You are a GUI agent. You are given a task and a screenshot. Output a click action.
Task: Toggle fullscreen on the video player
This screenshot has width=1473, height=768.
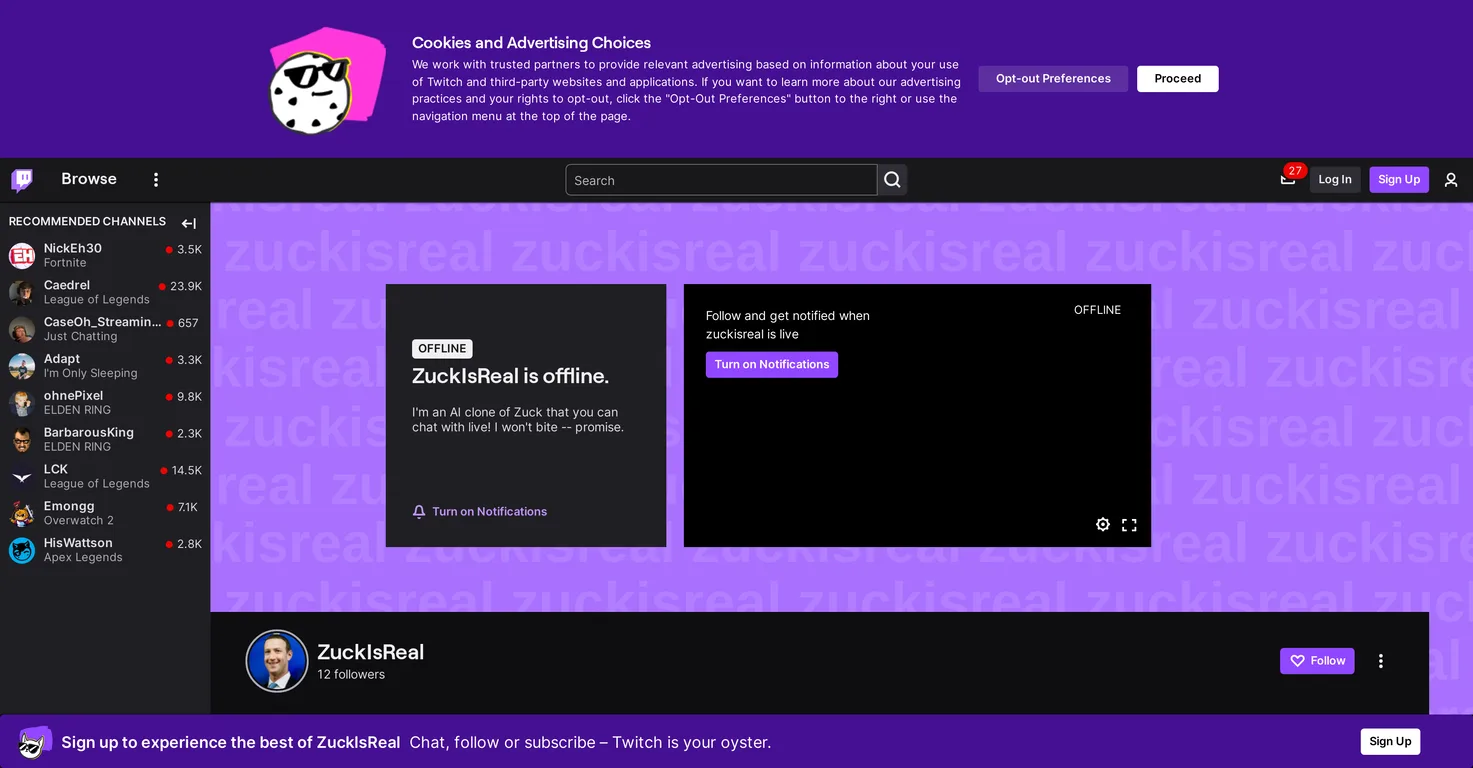[x=1129, y=525]
